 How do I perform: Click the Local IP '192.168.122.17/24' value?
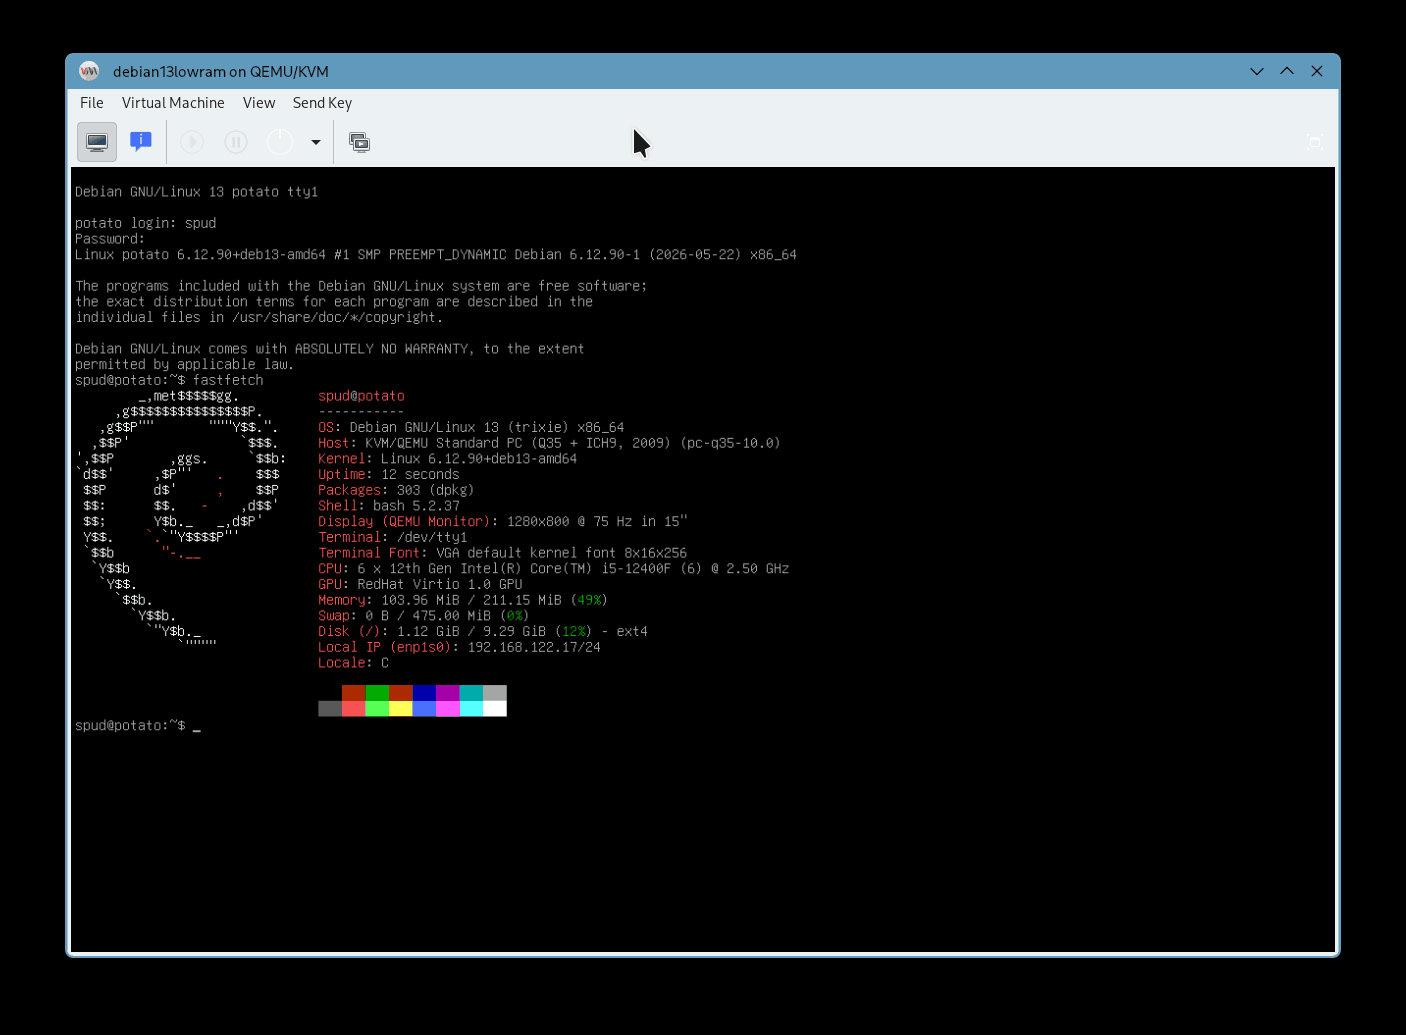534,647
